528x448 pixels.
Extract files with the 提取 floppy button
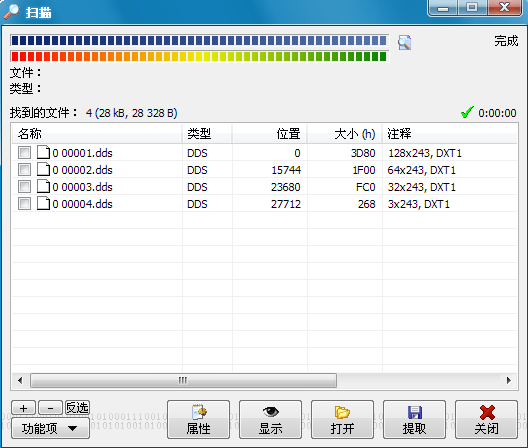pos(415,419)
